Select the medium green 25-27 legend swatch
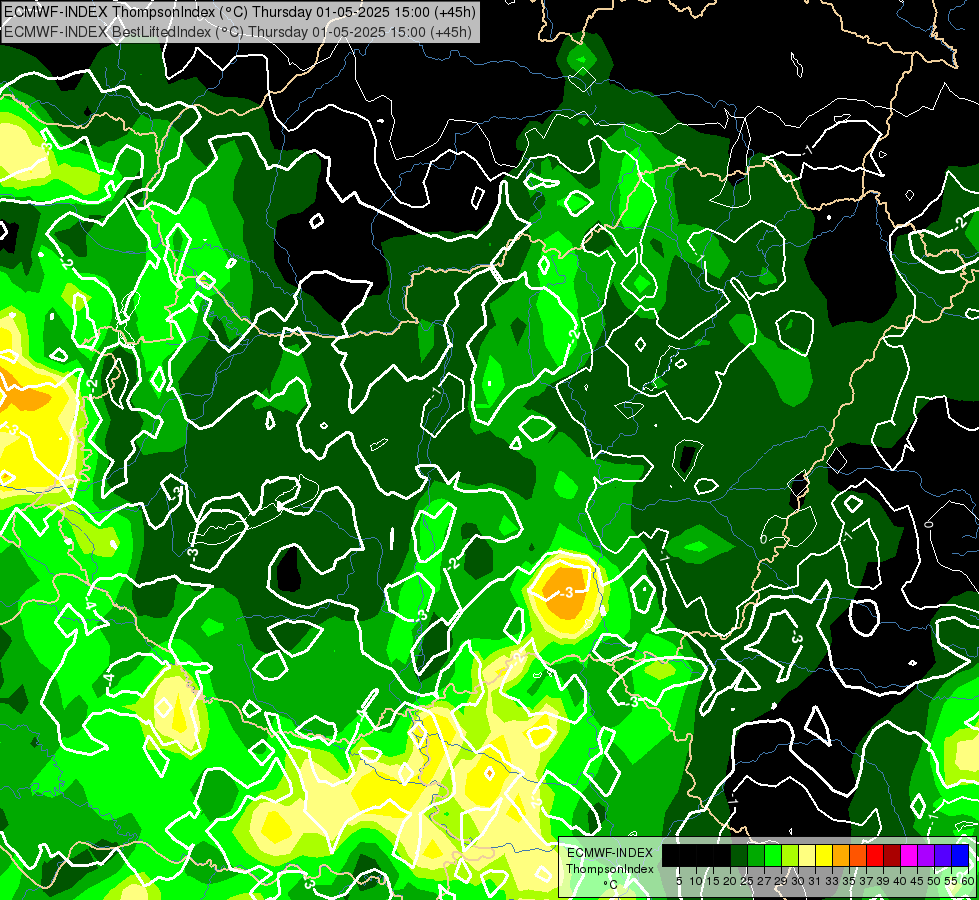The image size is (979, 900). click(x=756, y=855)
